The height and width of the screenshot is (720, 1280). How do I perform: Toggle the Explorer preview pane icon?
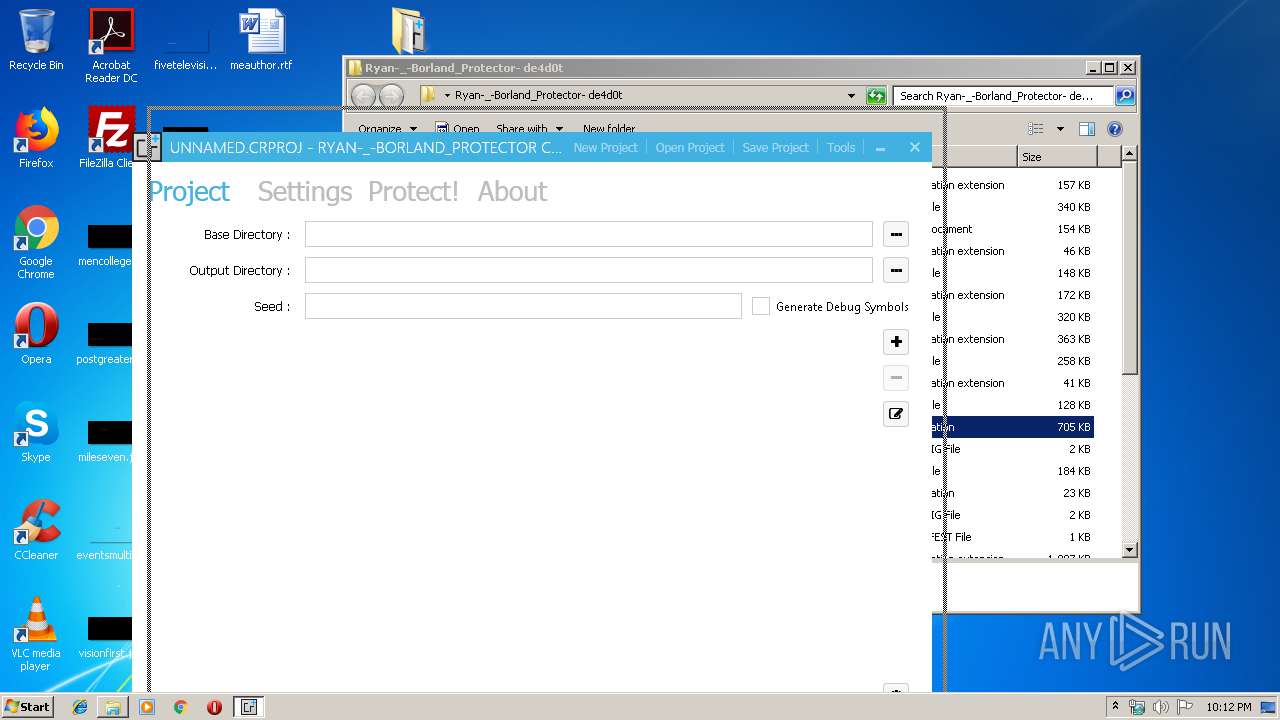[1087, 129]
